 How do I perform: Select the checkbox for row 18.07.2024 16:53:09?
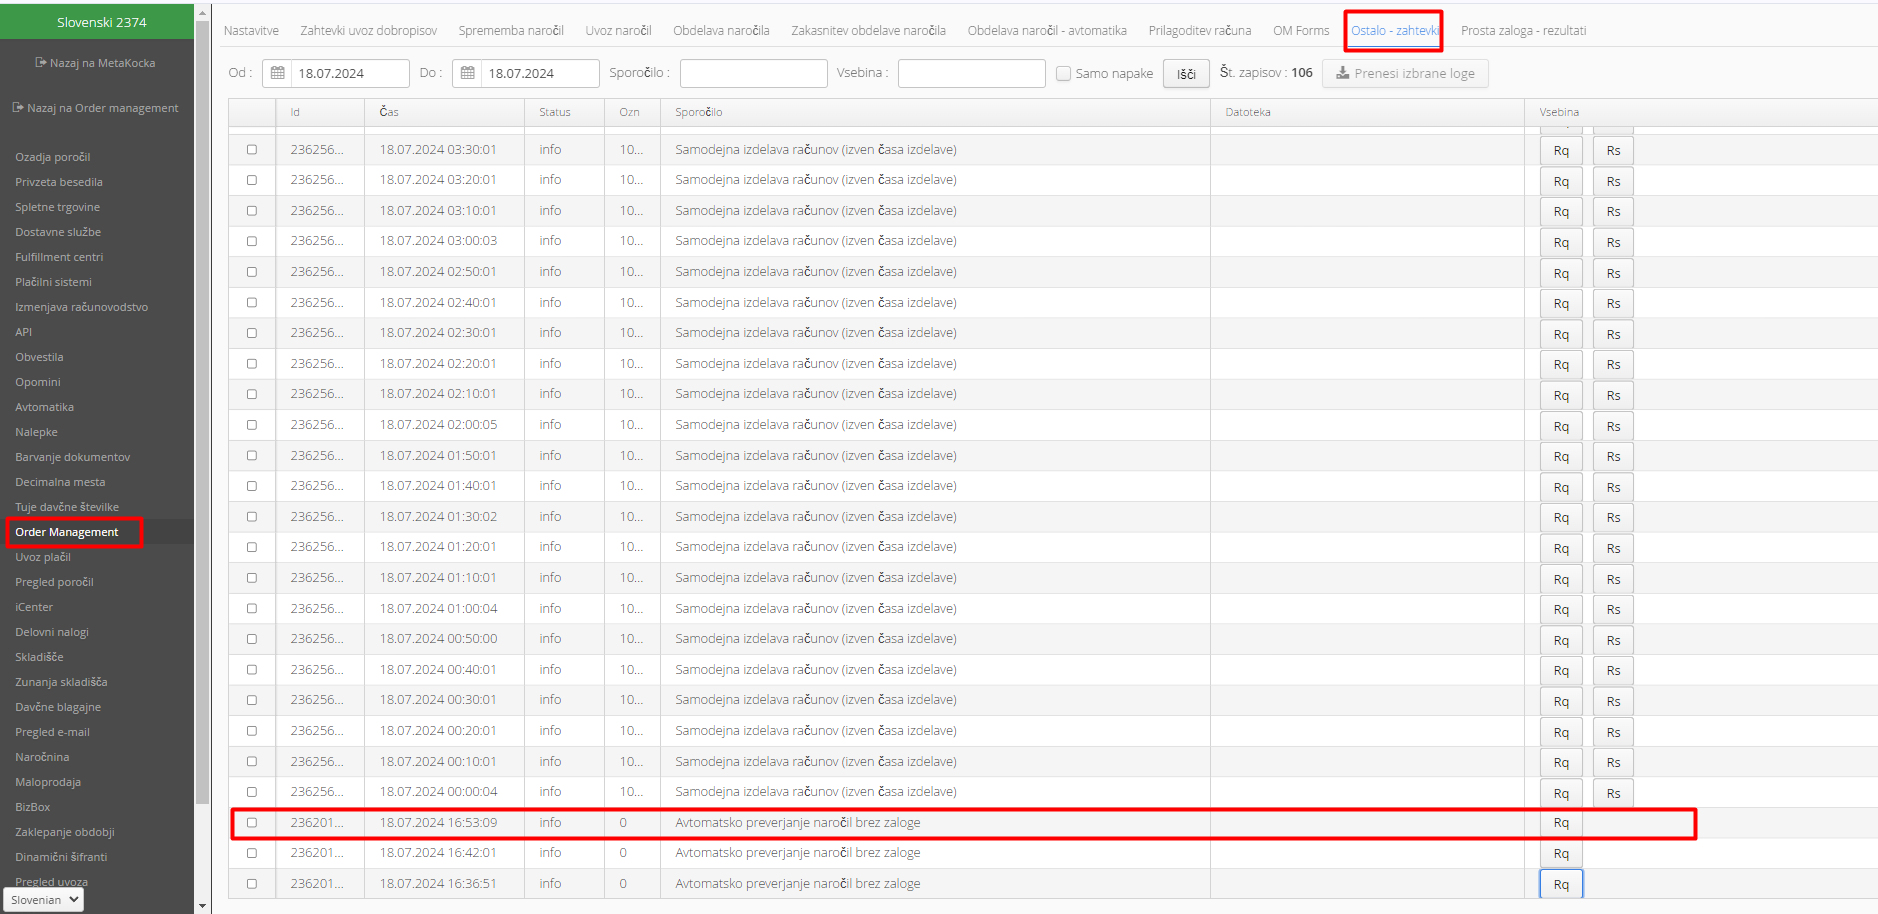tap(252, 823)
